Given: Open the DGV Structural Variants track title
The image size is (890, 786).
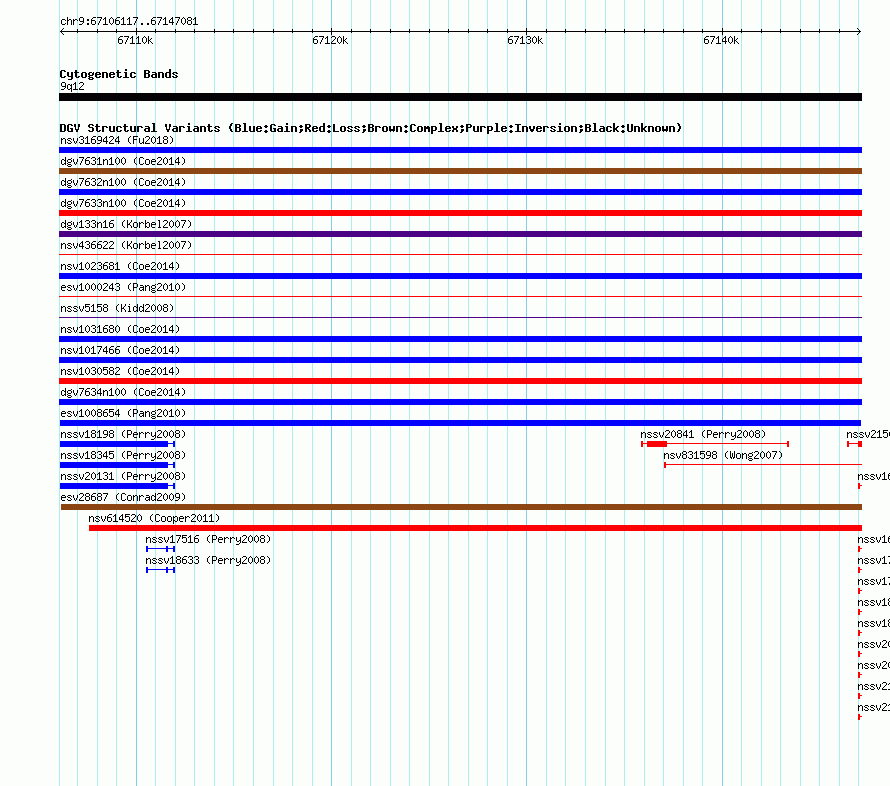Looking at the screenshot, I should tap(370, 128).
